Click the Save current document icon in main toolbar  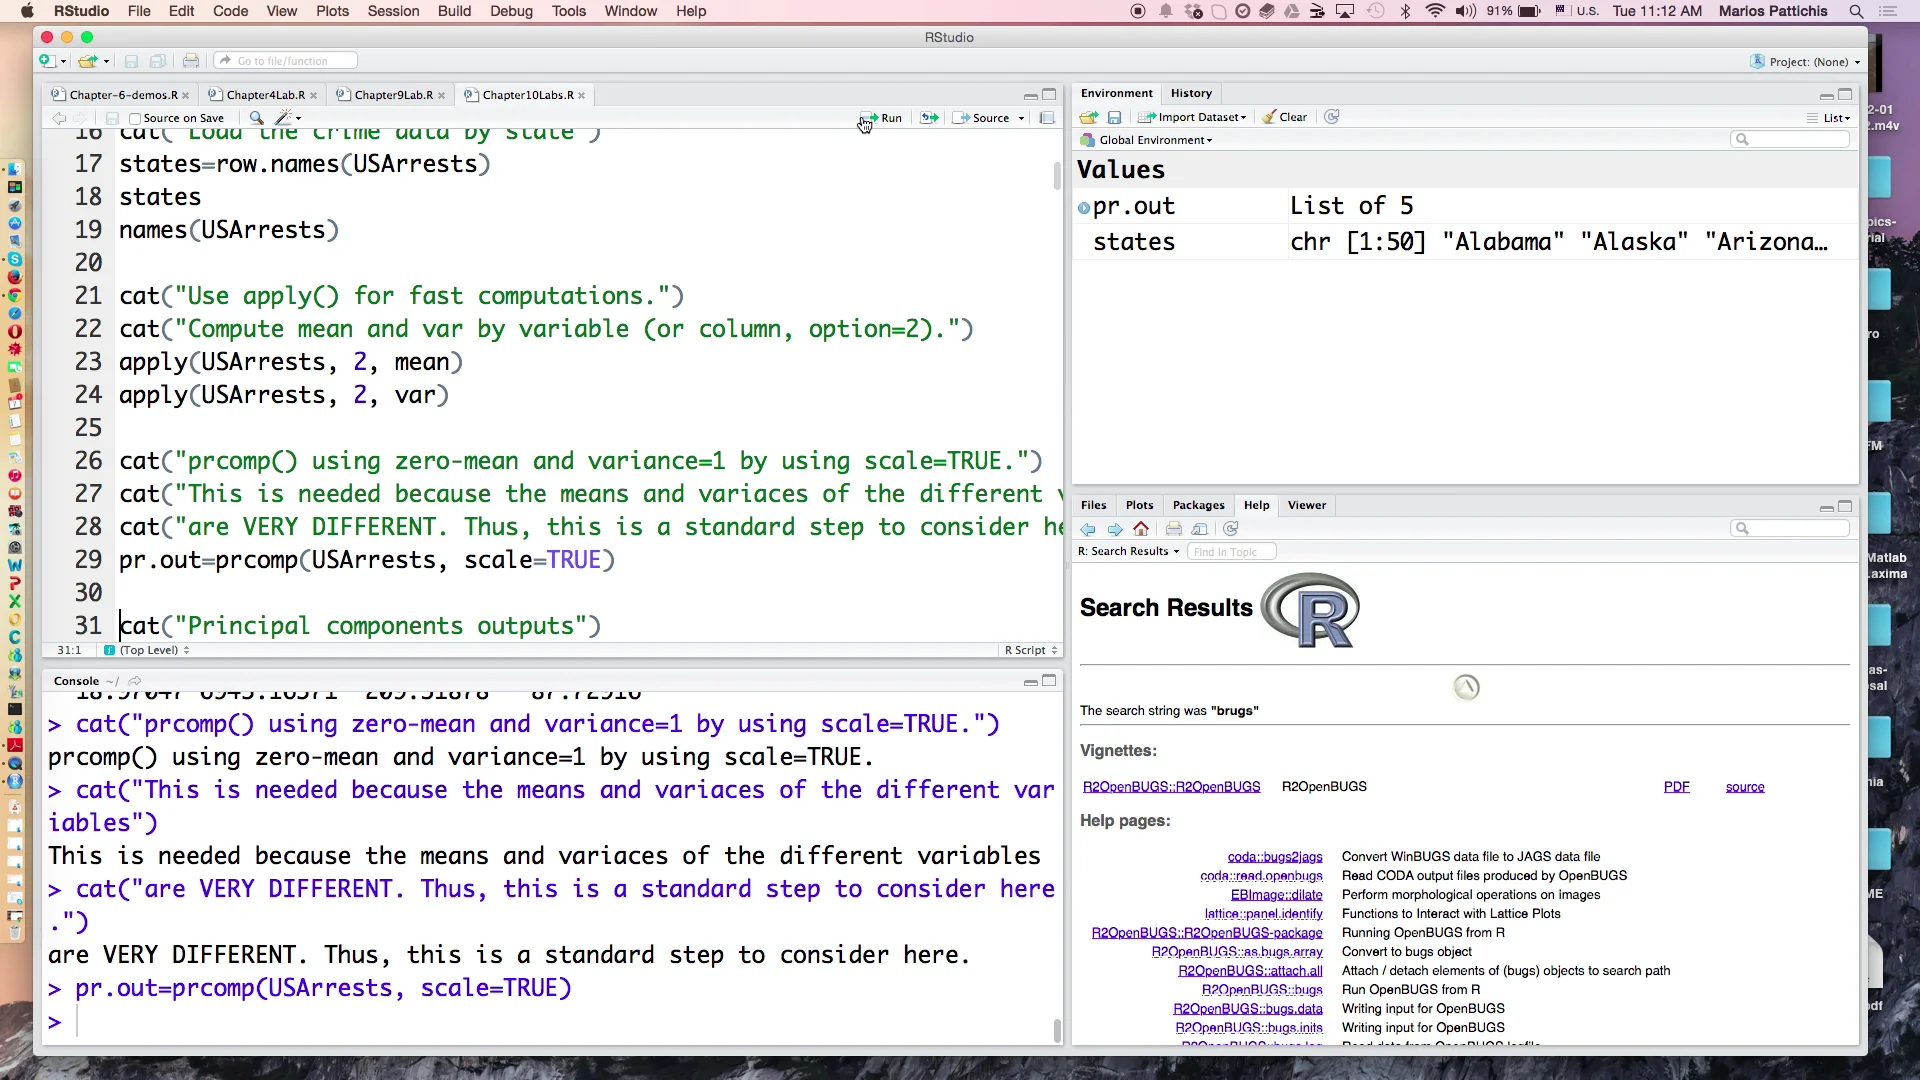pyautogui.click(x=131, y=61)
